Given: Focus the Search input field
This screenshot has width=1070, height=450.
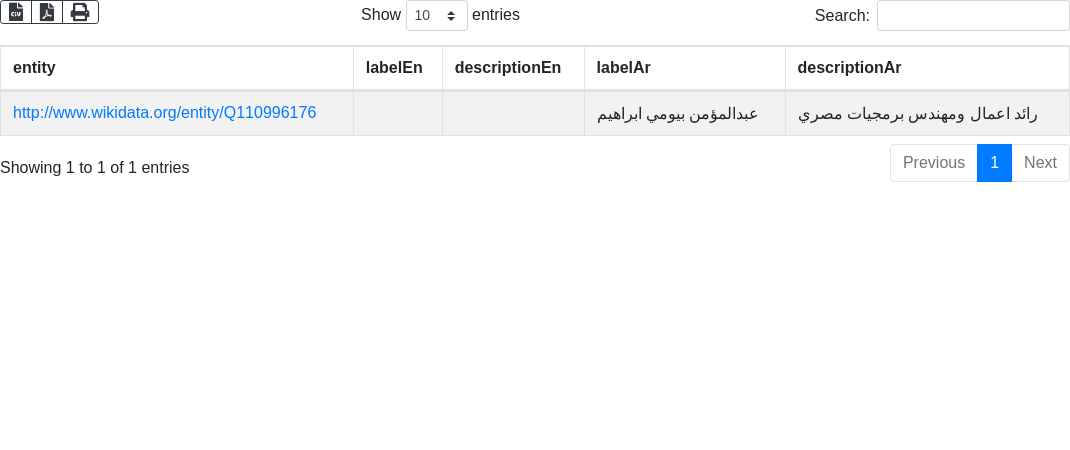Looking at the screenshot, I should pyautogui.click(x=972, y=15).
